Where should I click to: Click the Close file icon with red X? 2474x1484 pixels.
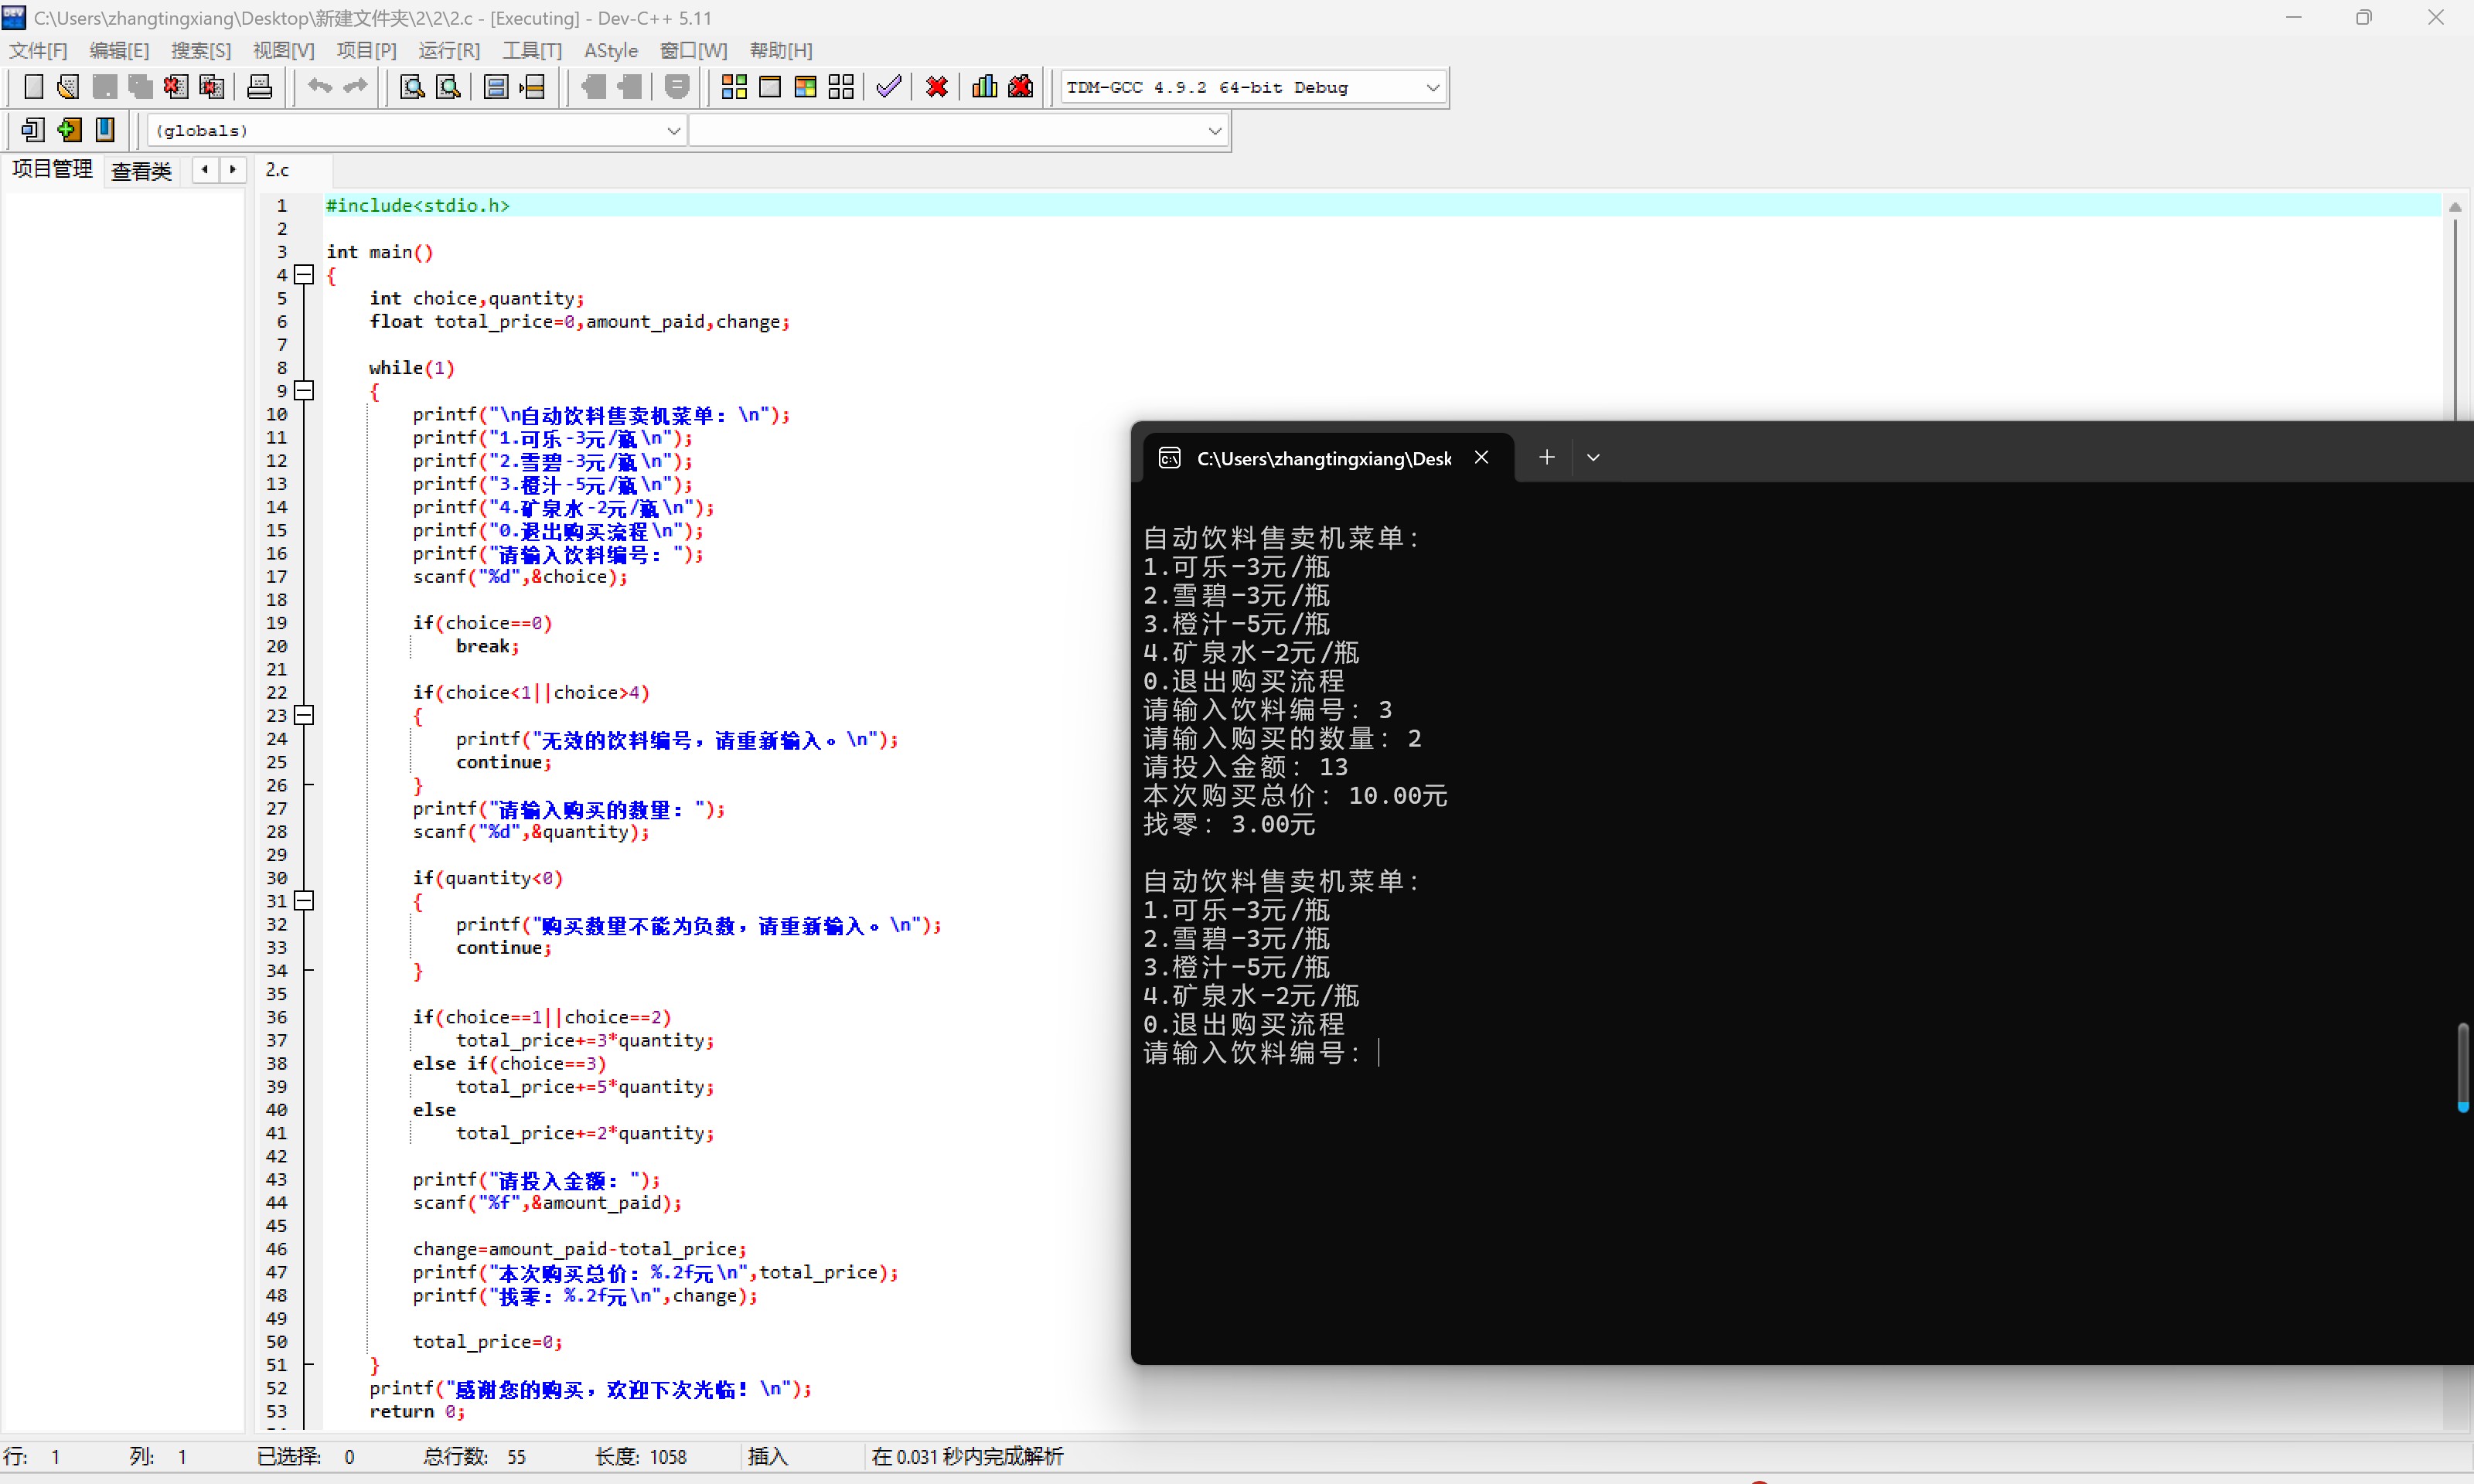pyautogui.click(x=176, y=87)
